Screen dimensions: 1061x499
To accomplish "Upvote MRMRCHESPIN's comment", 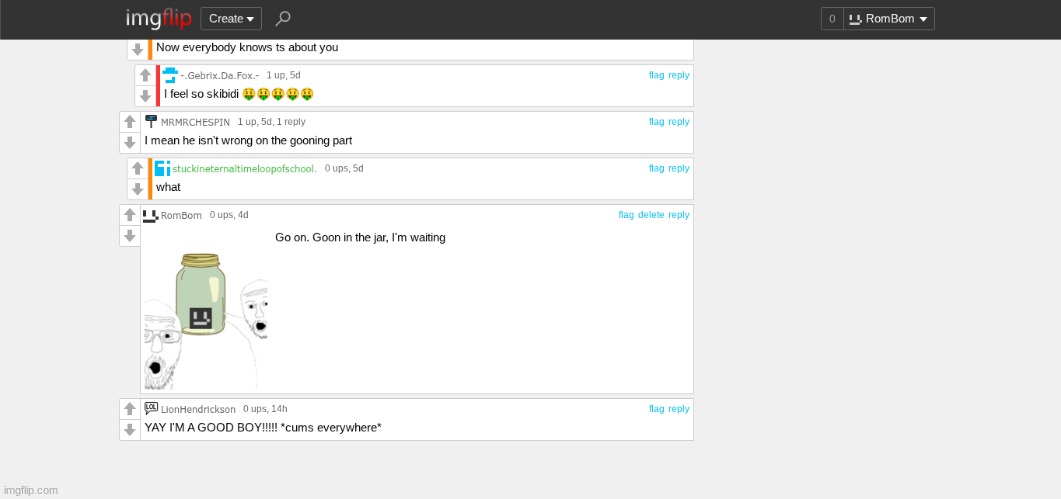I will 129,122.
